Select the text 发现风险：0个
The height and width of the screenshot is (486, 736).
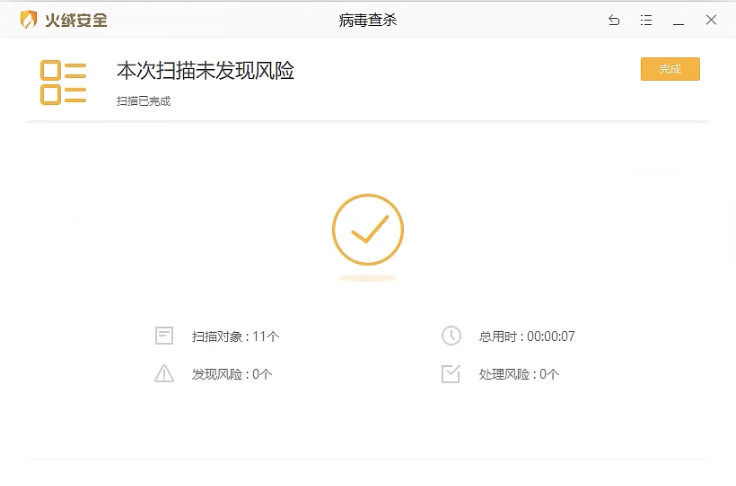[232, 374]
